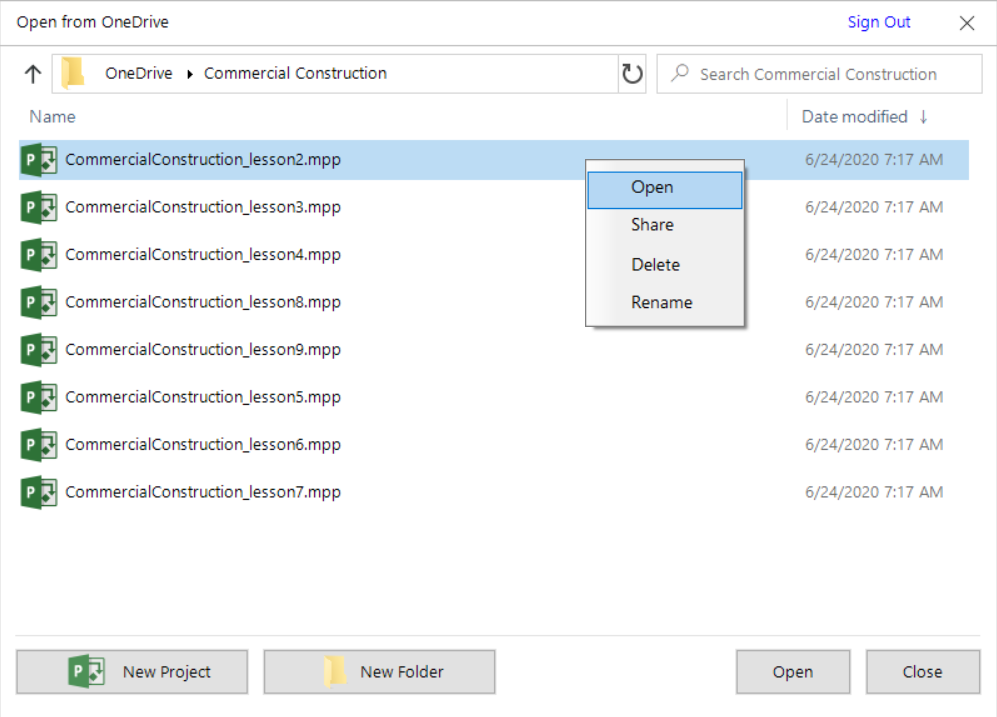
Task: Select Rename in the context menu
Action: (x=661, y=303)
